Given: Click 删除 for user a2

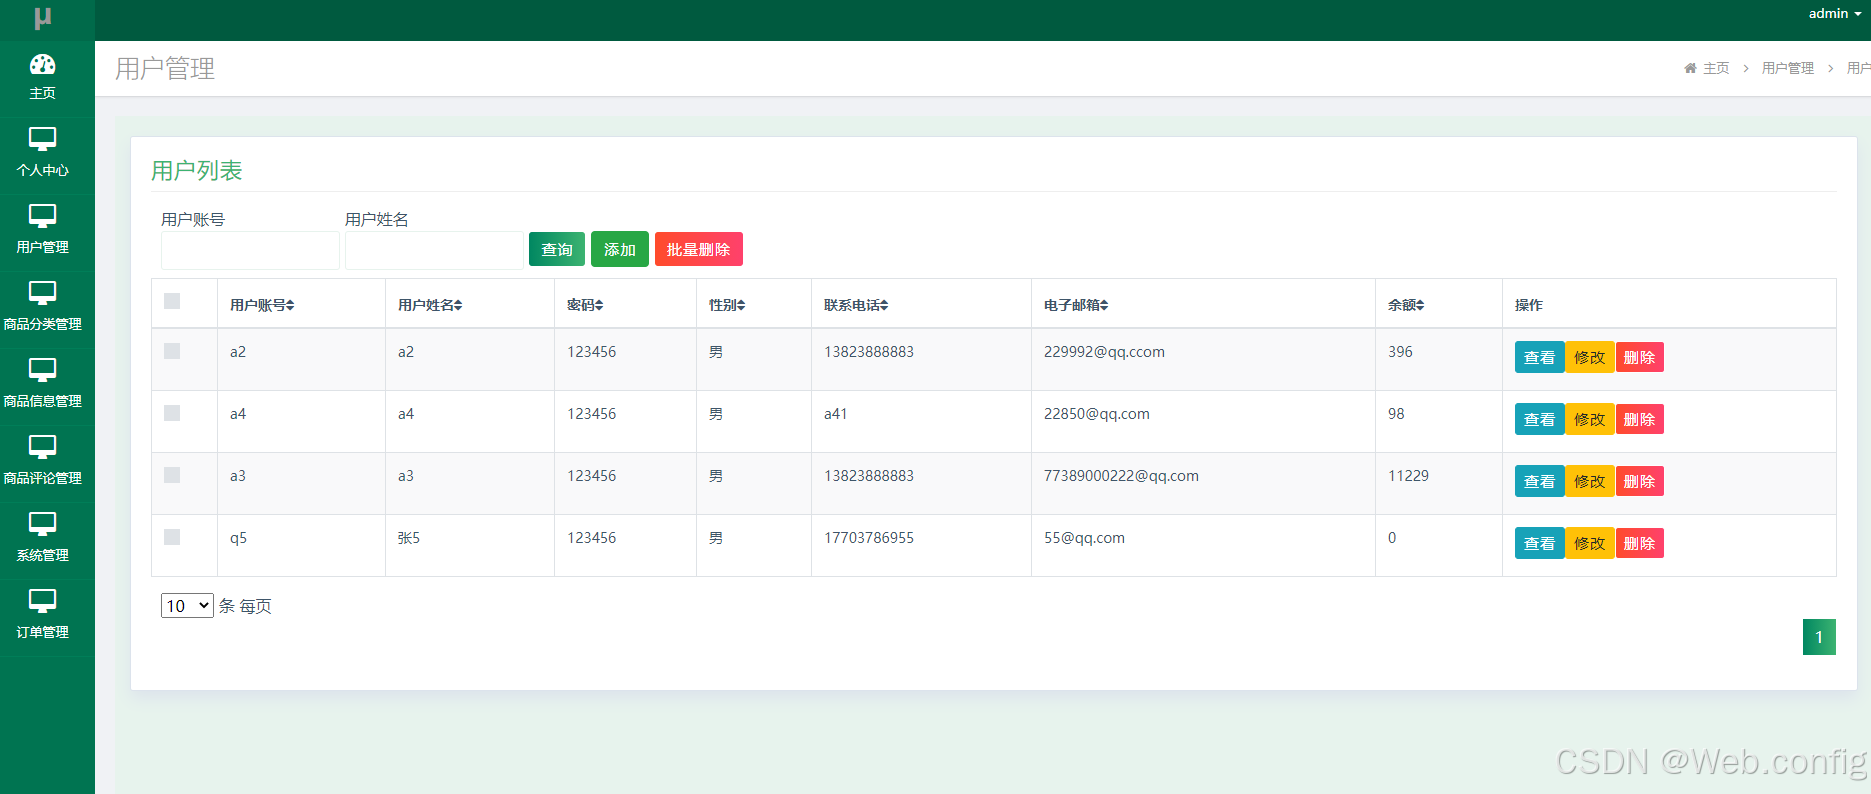Looking at the screenshot, I should click(x=1640, y=357).
